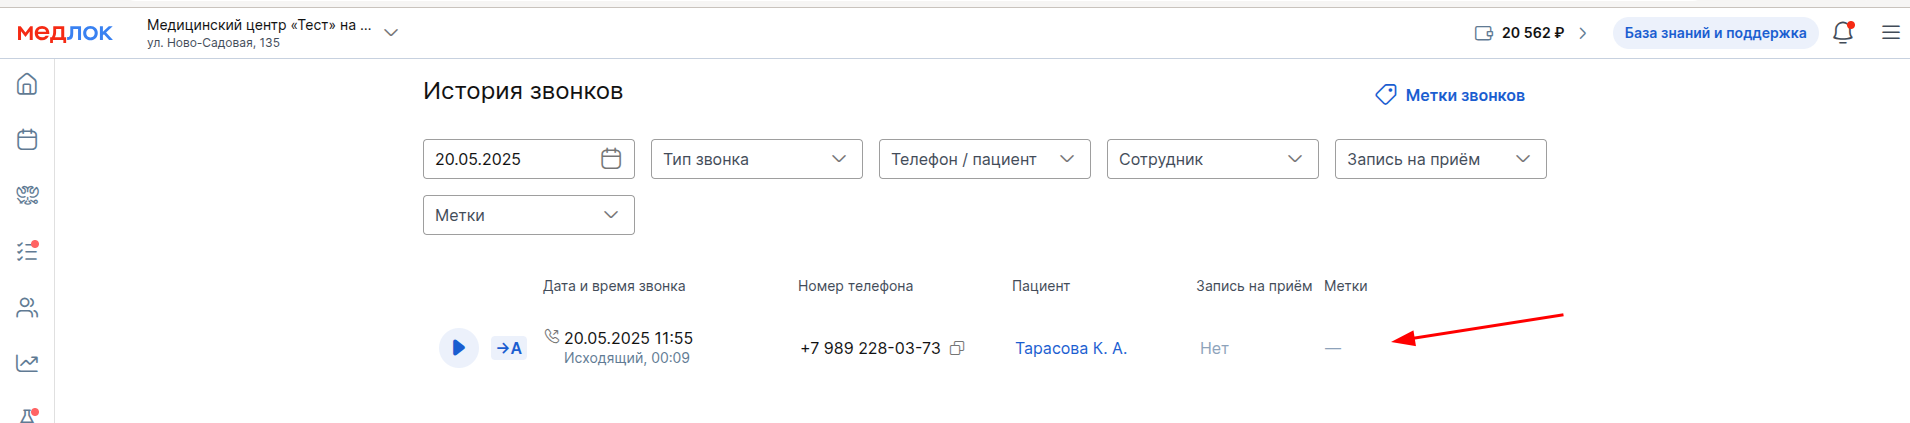The width and height of the screenshot is (1910, 423).
Task: Open База знаний и поддержка button
Action: tap(1715, 33)
